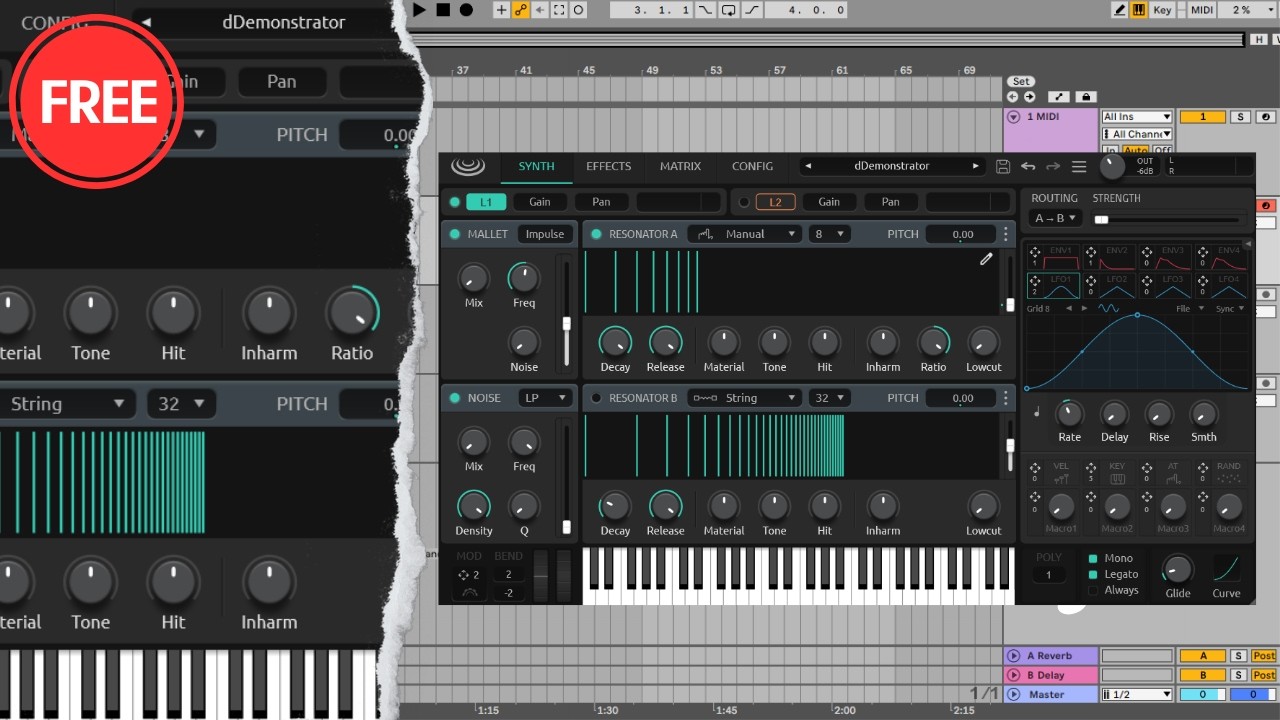
Task: Open the LFO File dropdown
Action: [1188, 309]
